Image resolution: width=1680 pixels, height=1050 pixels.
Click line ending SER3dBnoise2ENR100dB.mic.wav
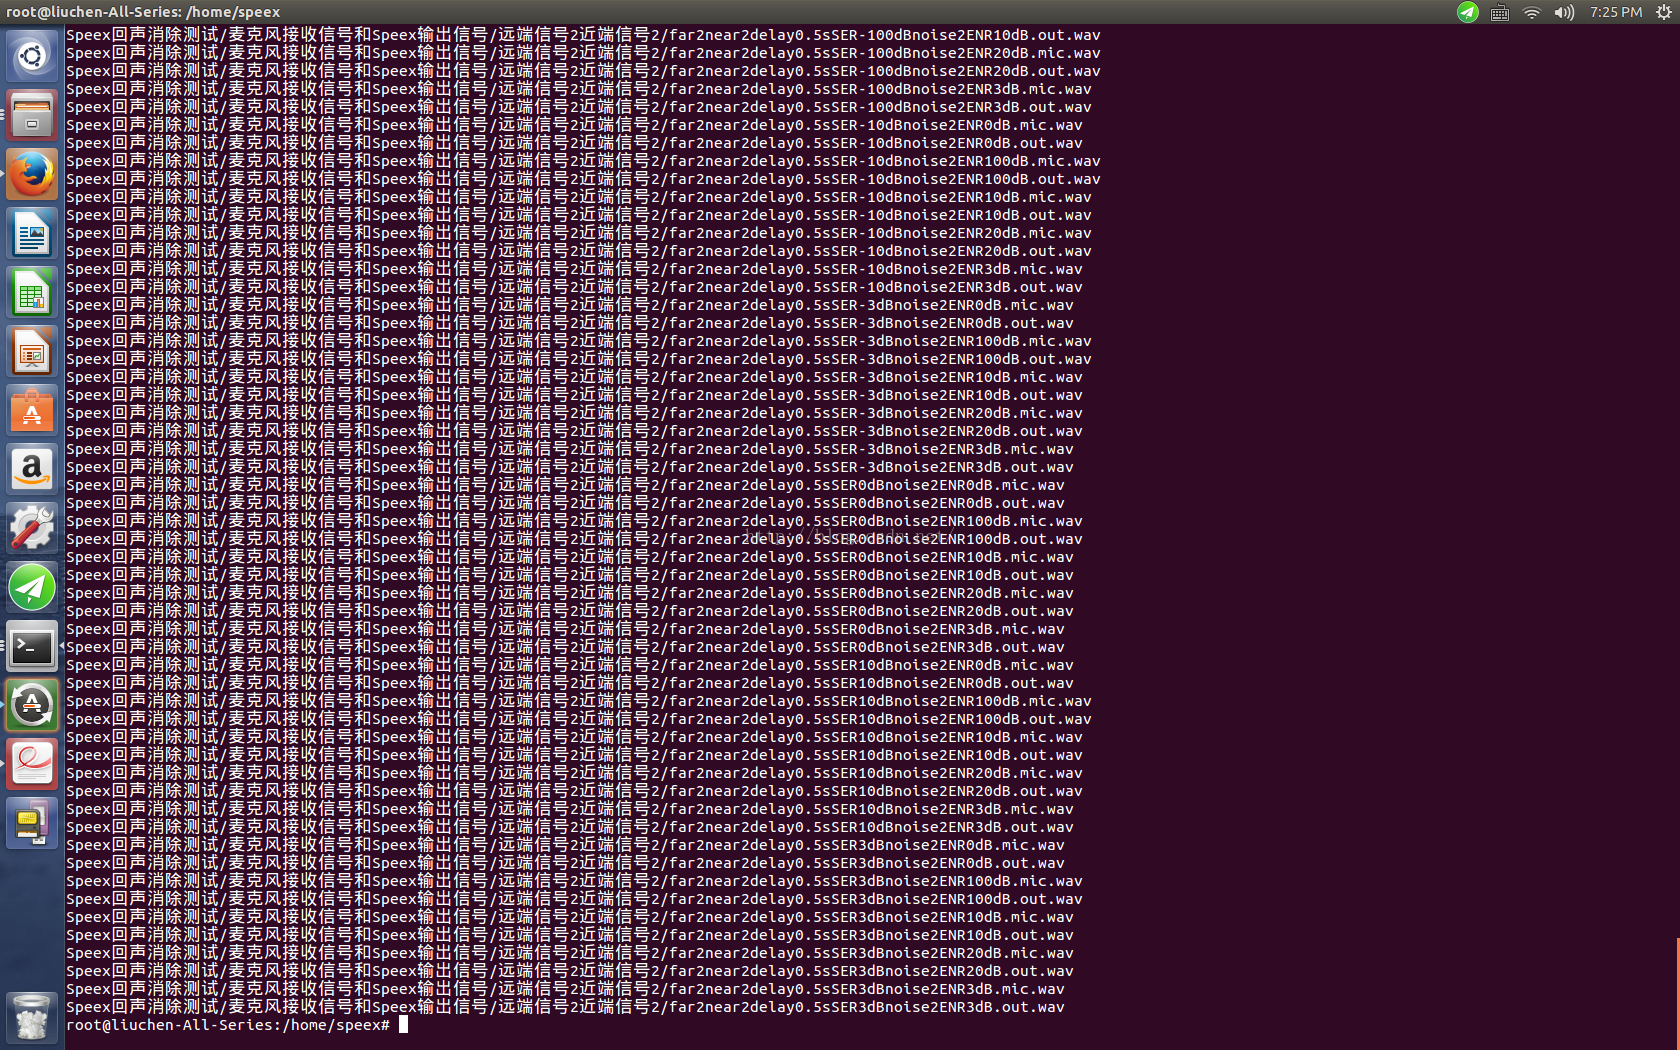[574, 881]
